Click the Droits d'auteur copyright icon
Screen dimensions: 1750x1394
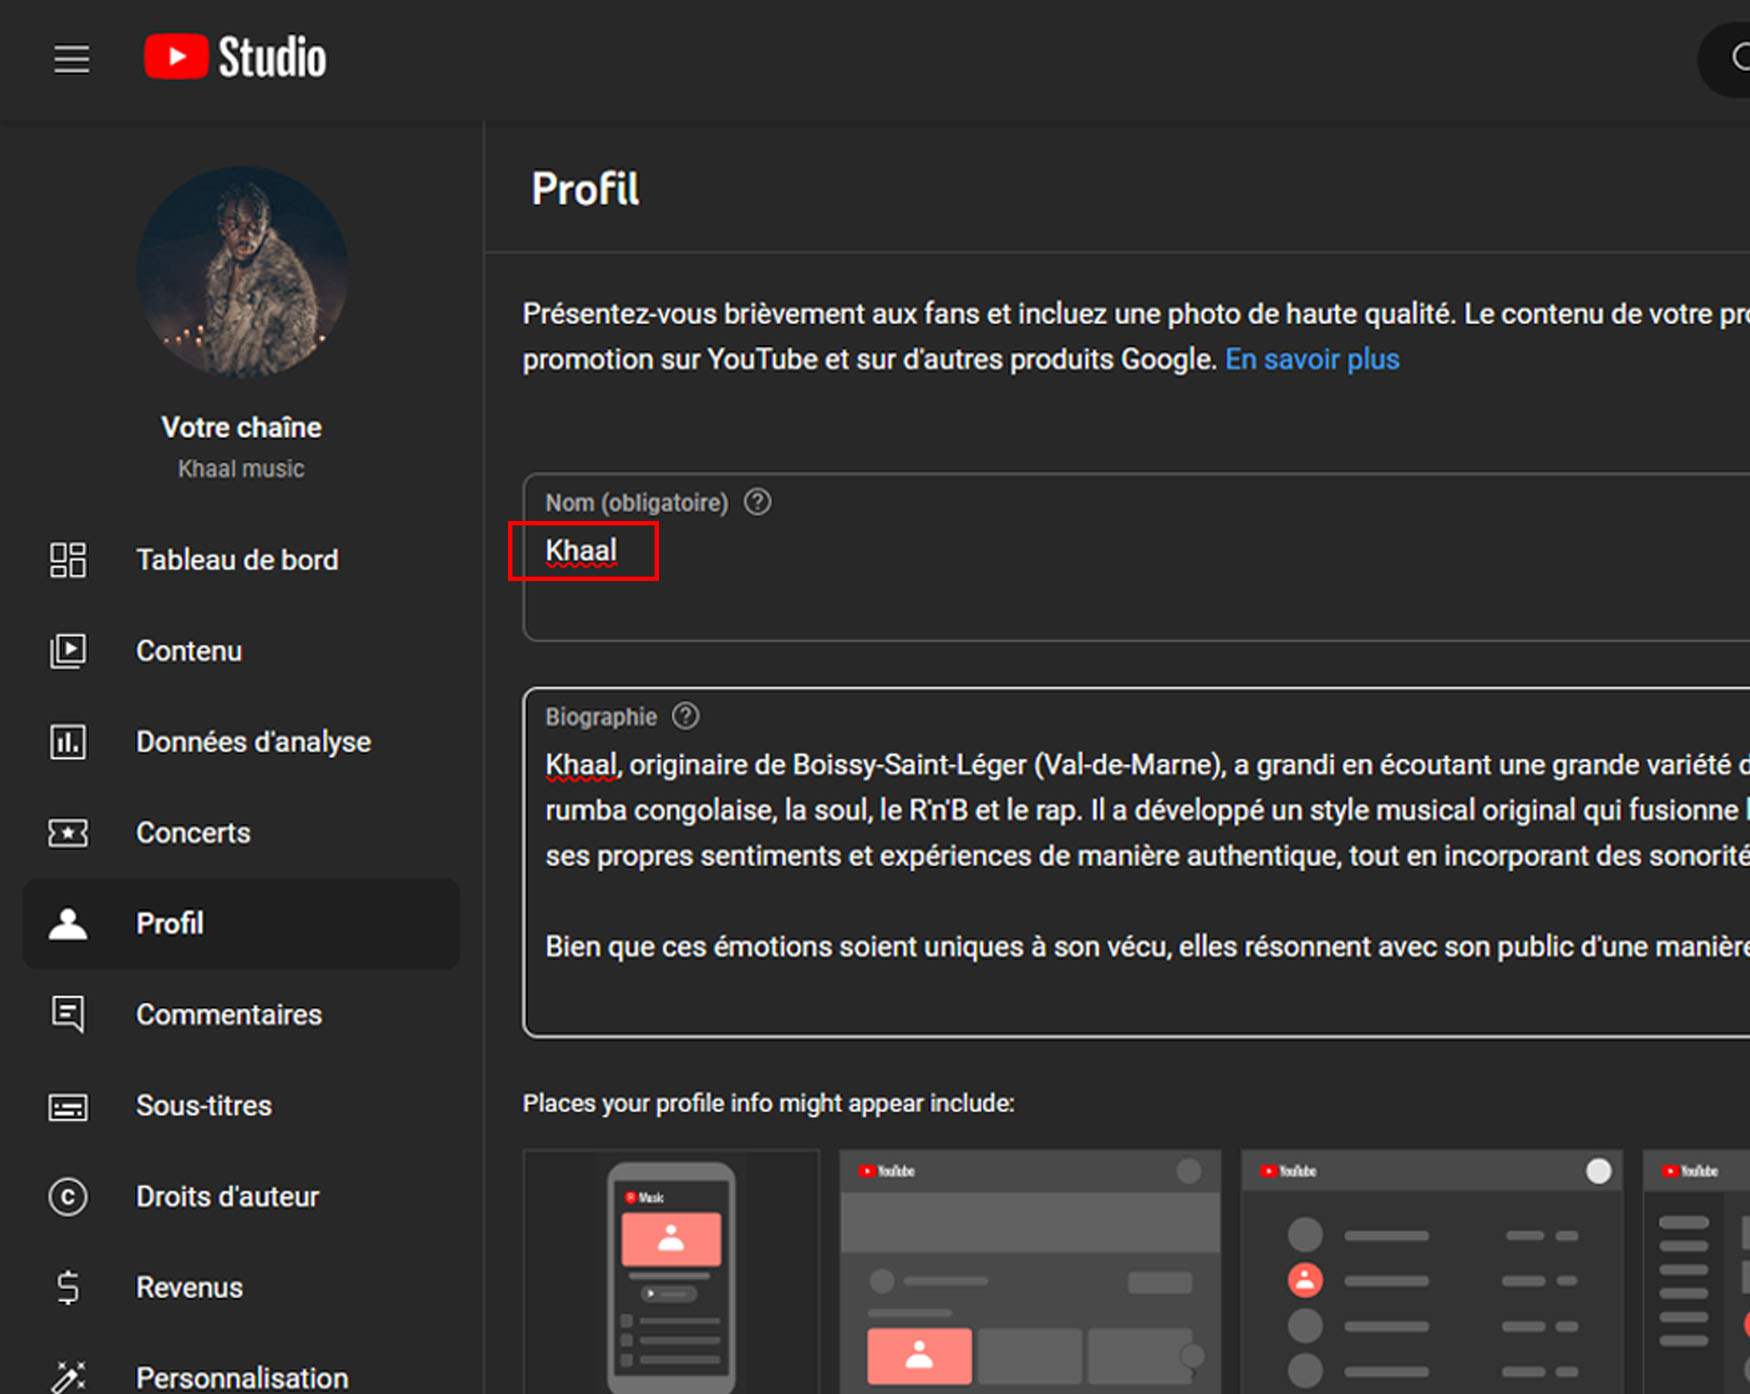(x=68, y=1197)
